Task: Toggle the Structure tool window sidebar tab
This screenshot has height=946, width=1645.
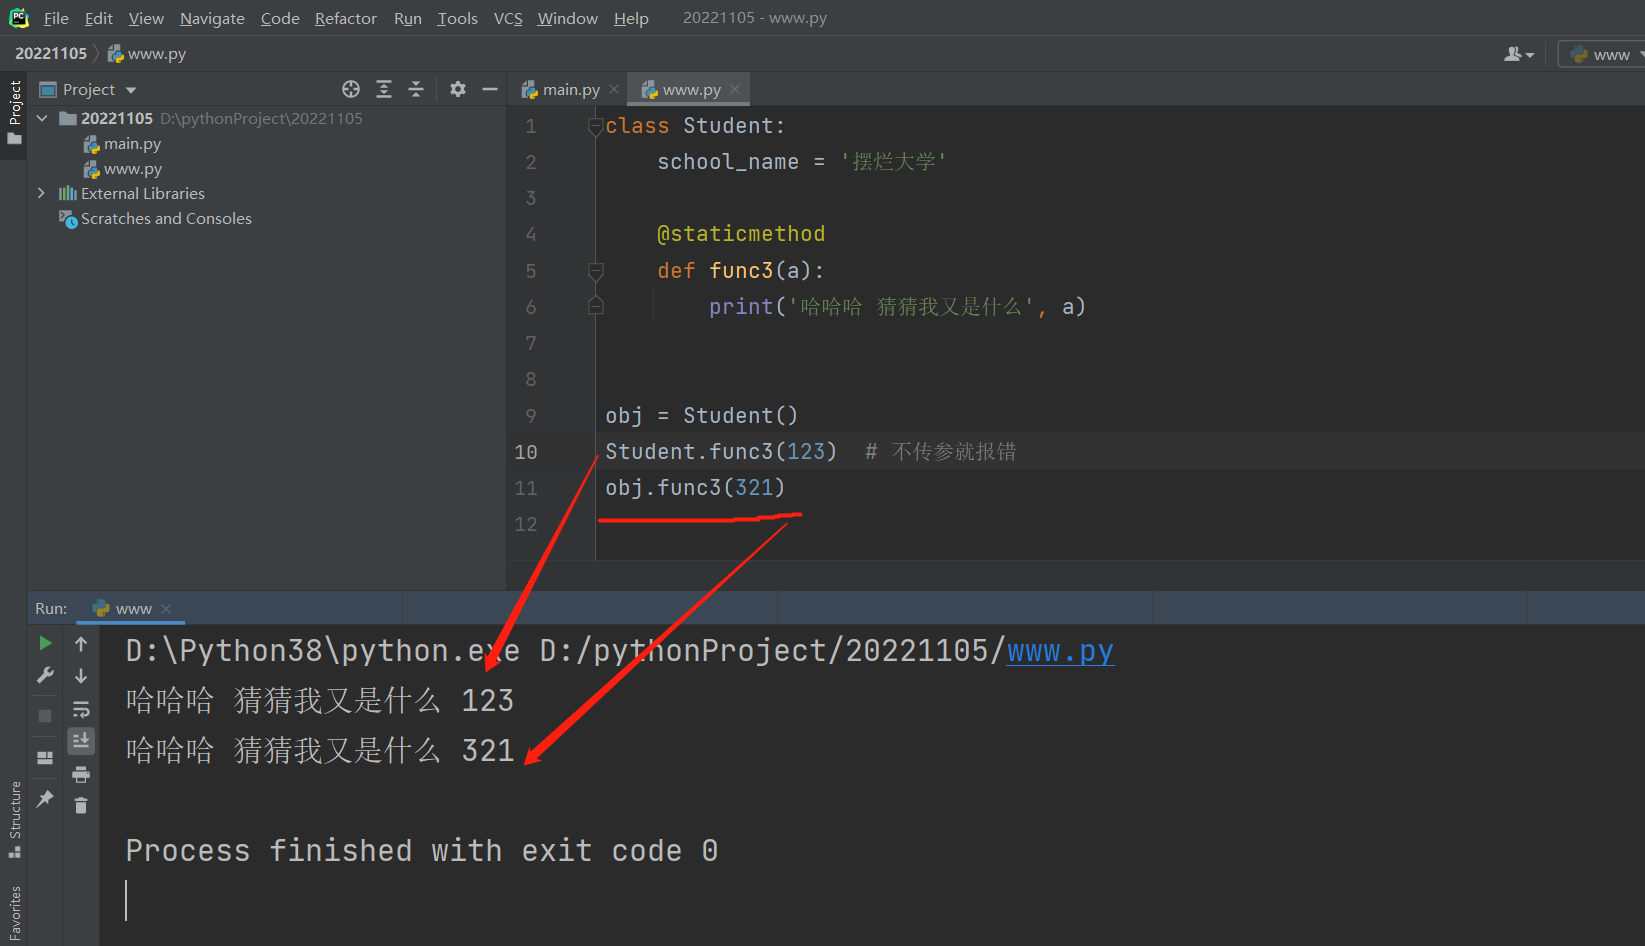Action: coord(14,820)
